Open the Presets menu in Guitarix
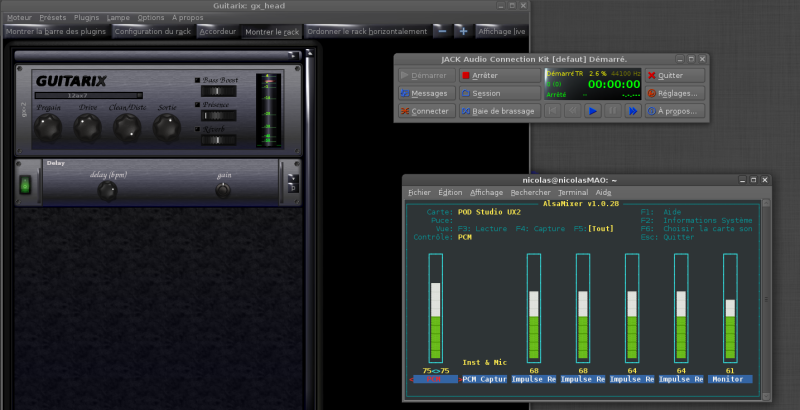 point(53,17)
